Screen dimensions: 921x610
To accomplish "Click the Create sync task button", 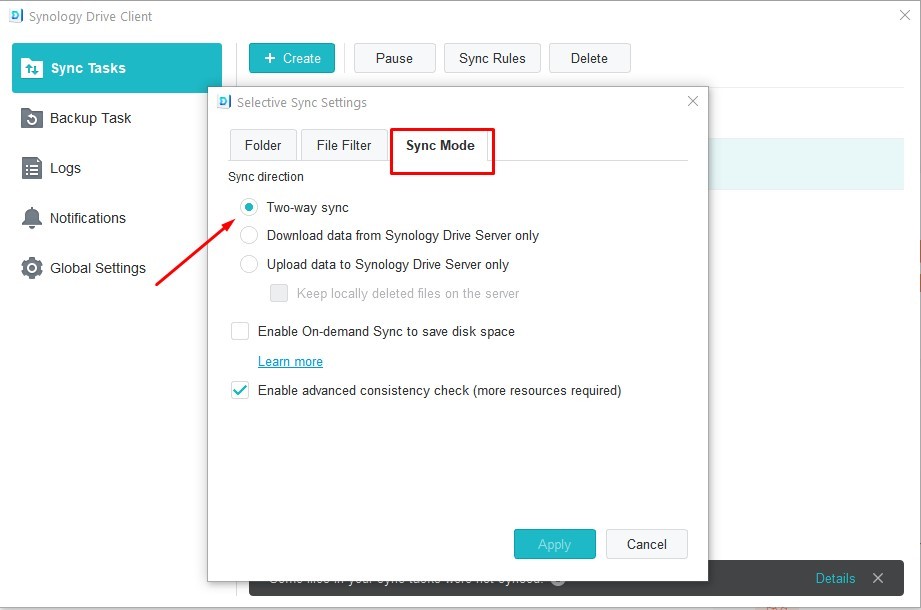I will (x=292, y=58).
